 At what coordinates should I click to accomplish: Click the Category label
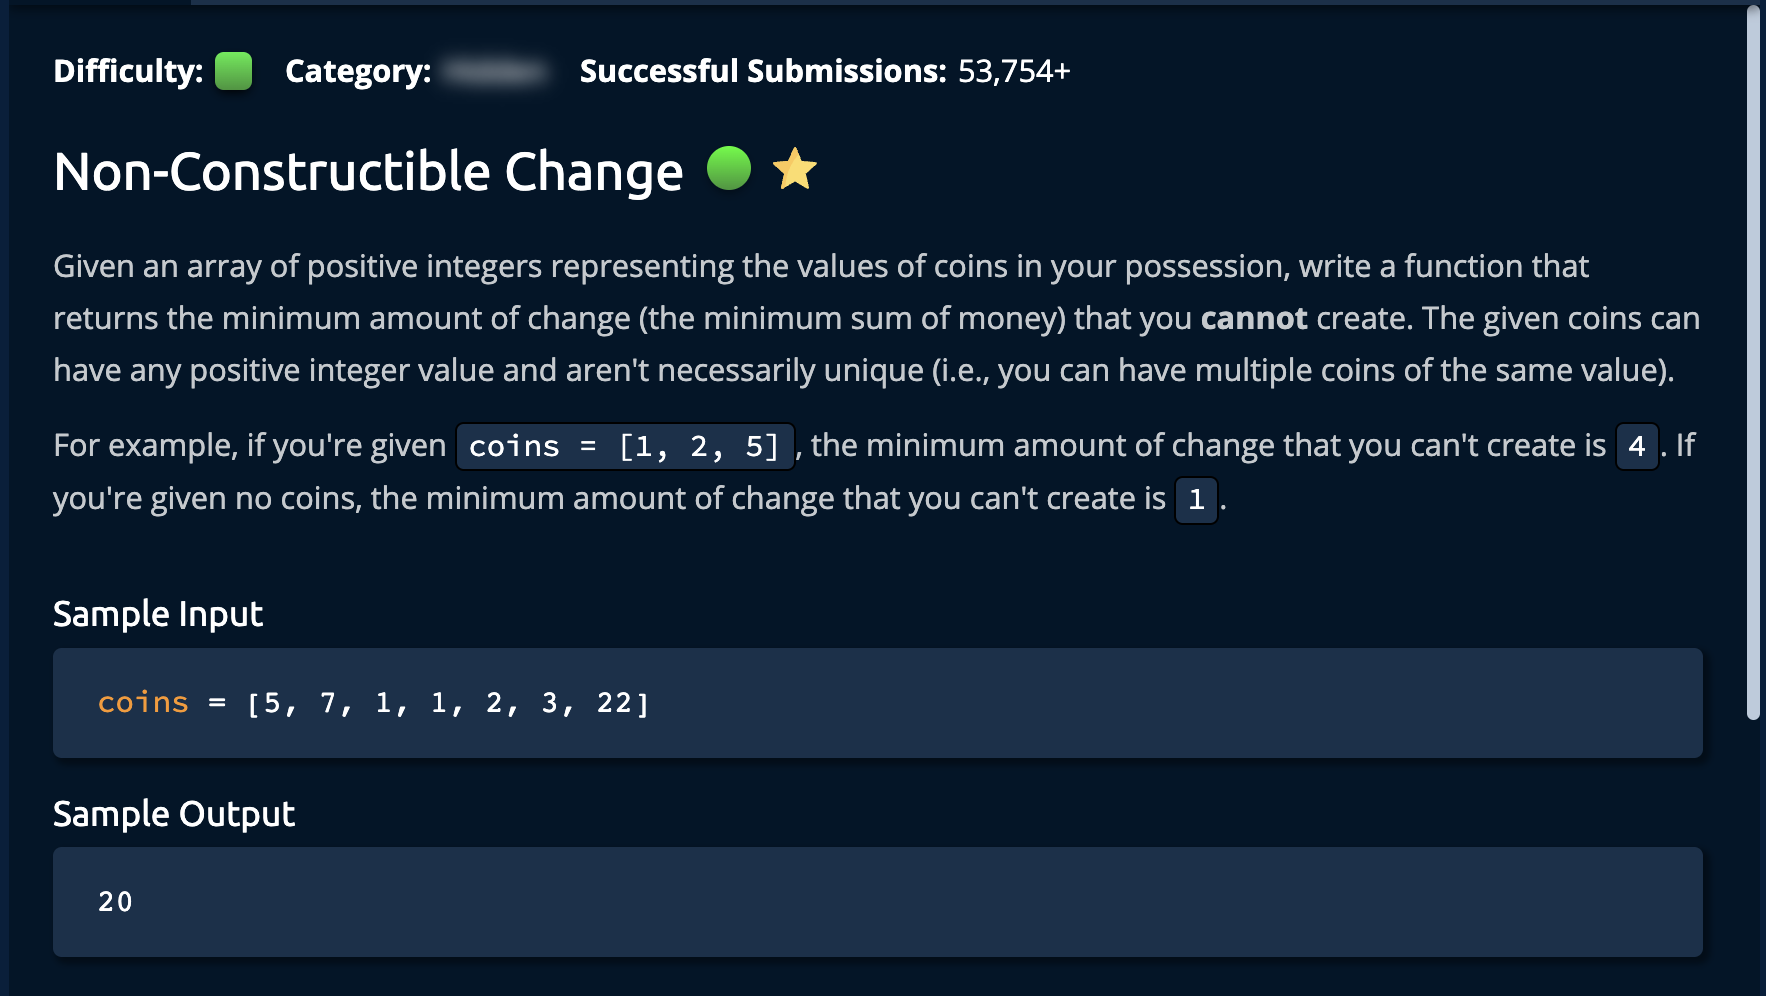tap(358, 71)
